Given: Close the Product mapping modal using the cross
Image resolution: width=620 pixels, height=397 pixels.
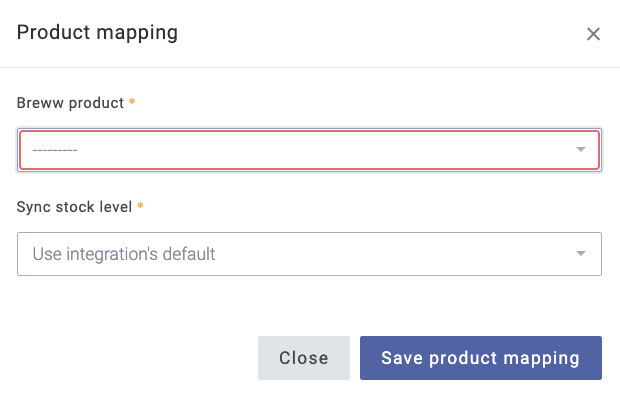Looking at the screenshot, I should tap(593, 34).
